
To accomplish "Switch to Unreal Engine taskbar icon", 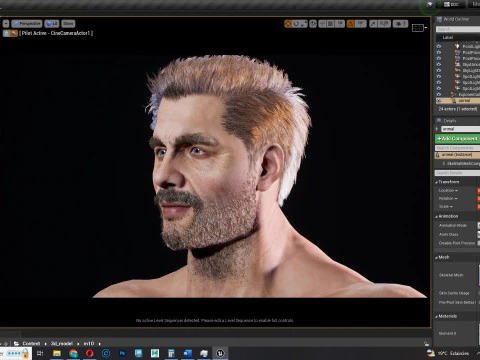I will [220, 353].
